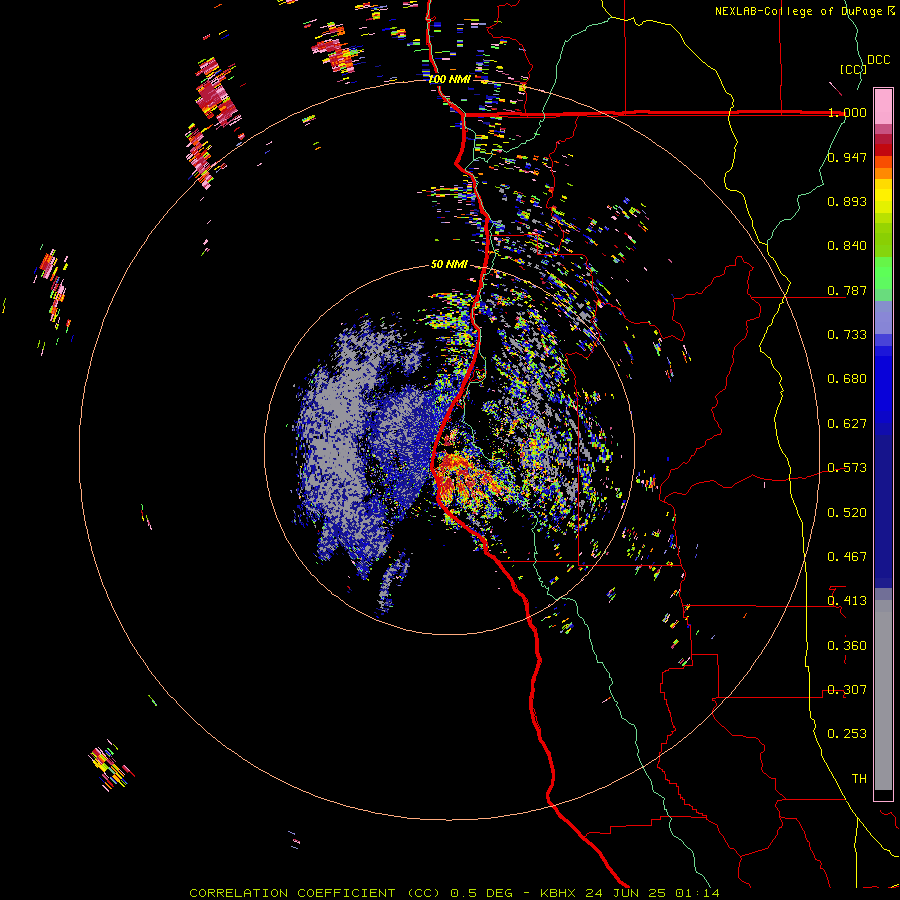Click the NEXLAB-College of DuPage label
The height and width of the screenshot is (900, 900).
804,11
